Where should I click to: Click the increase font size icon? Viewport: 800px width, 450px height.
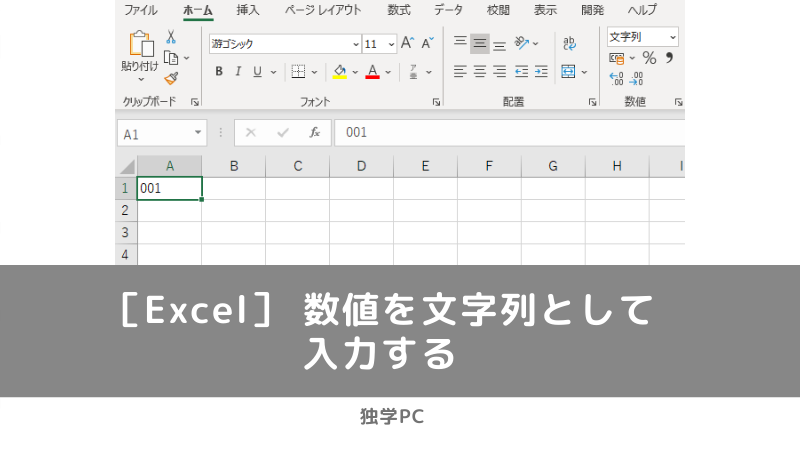coord(407,44)
